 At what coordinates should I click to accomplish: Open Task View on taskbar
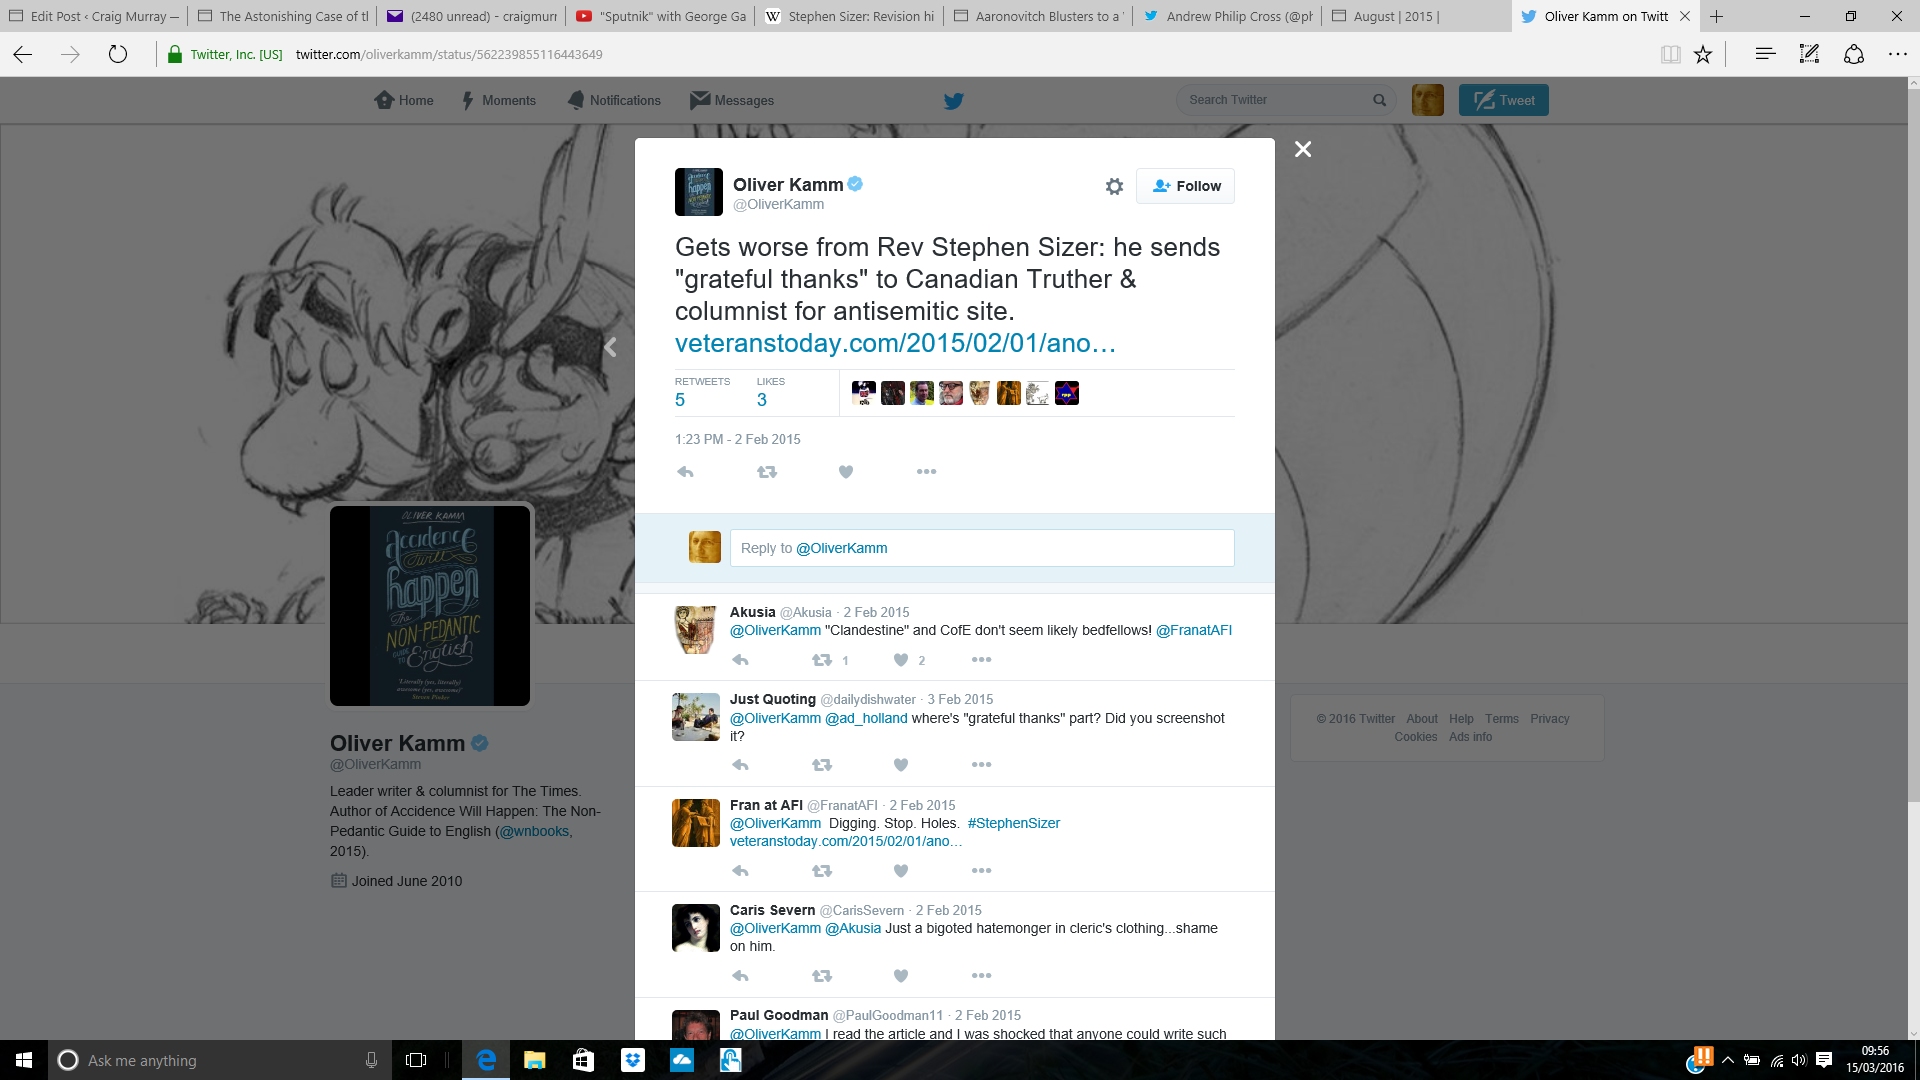coord(416,1060)
